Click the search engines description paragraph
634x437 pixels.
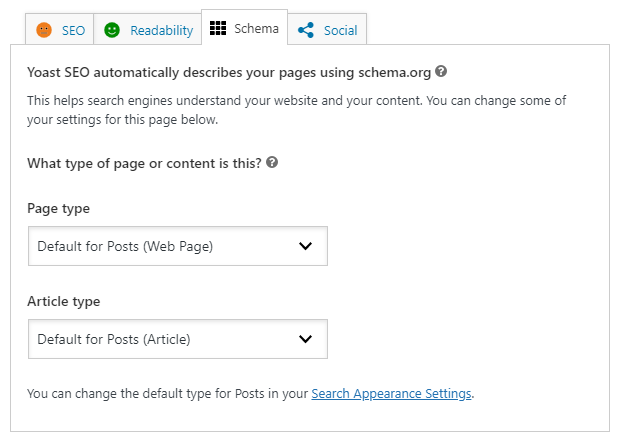pos(296,110)
